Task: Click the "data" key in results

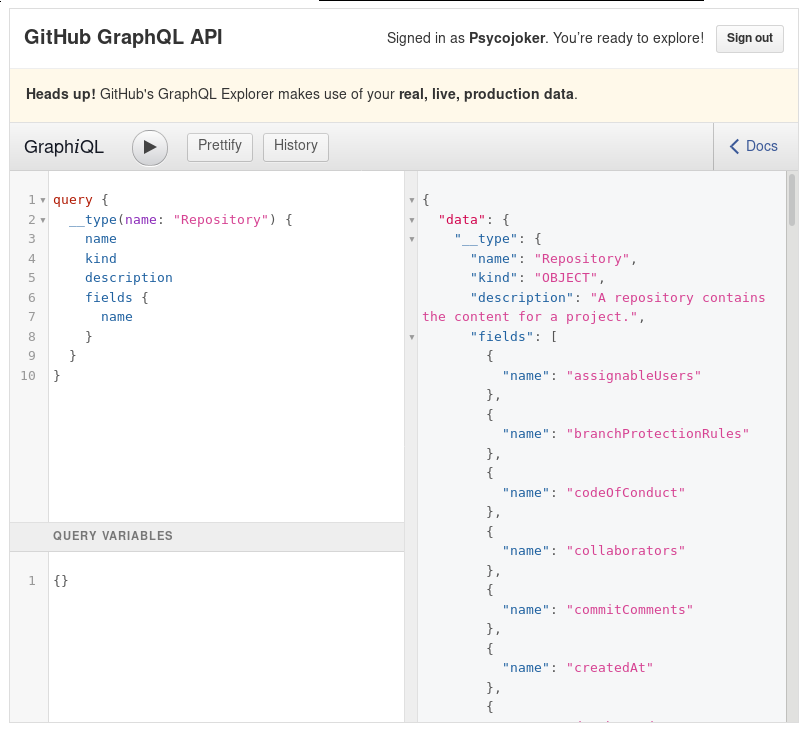Action: (461, 220)
